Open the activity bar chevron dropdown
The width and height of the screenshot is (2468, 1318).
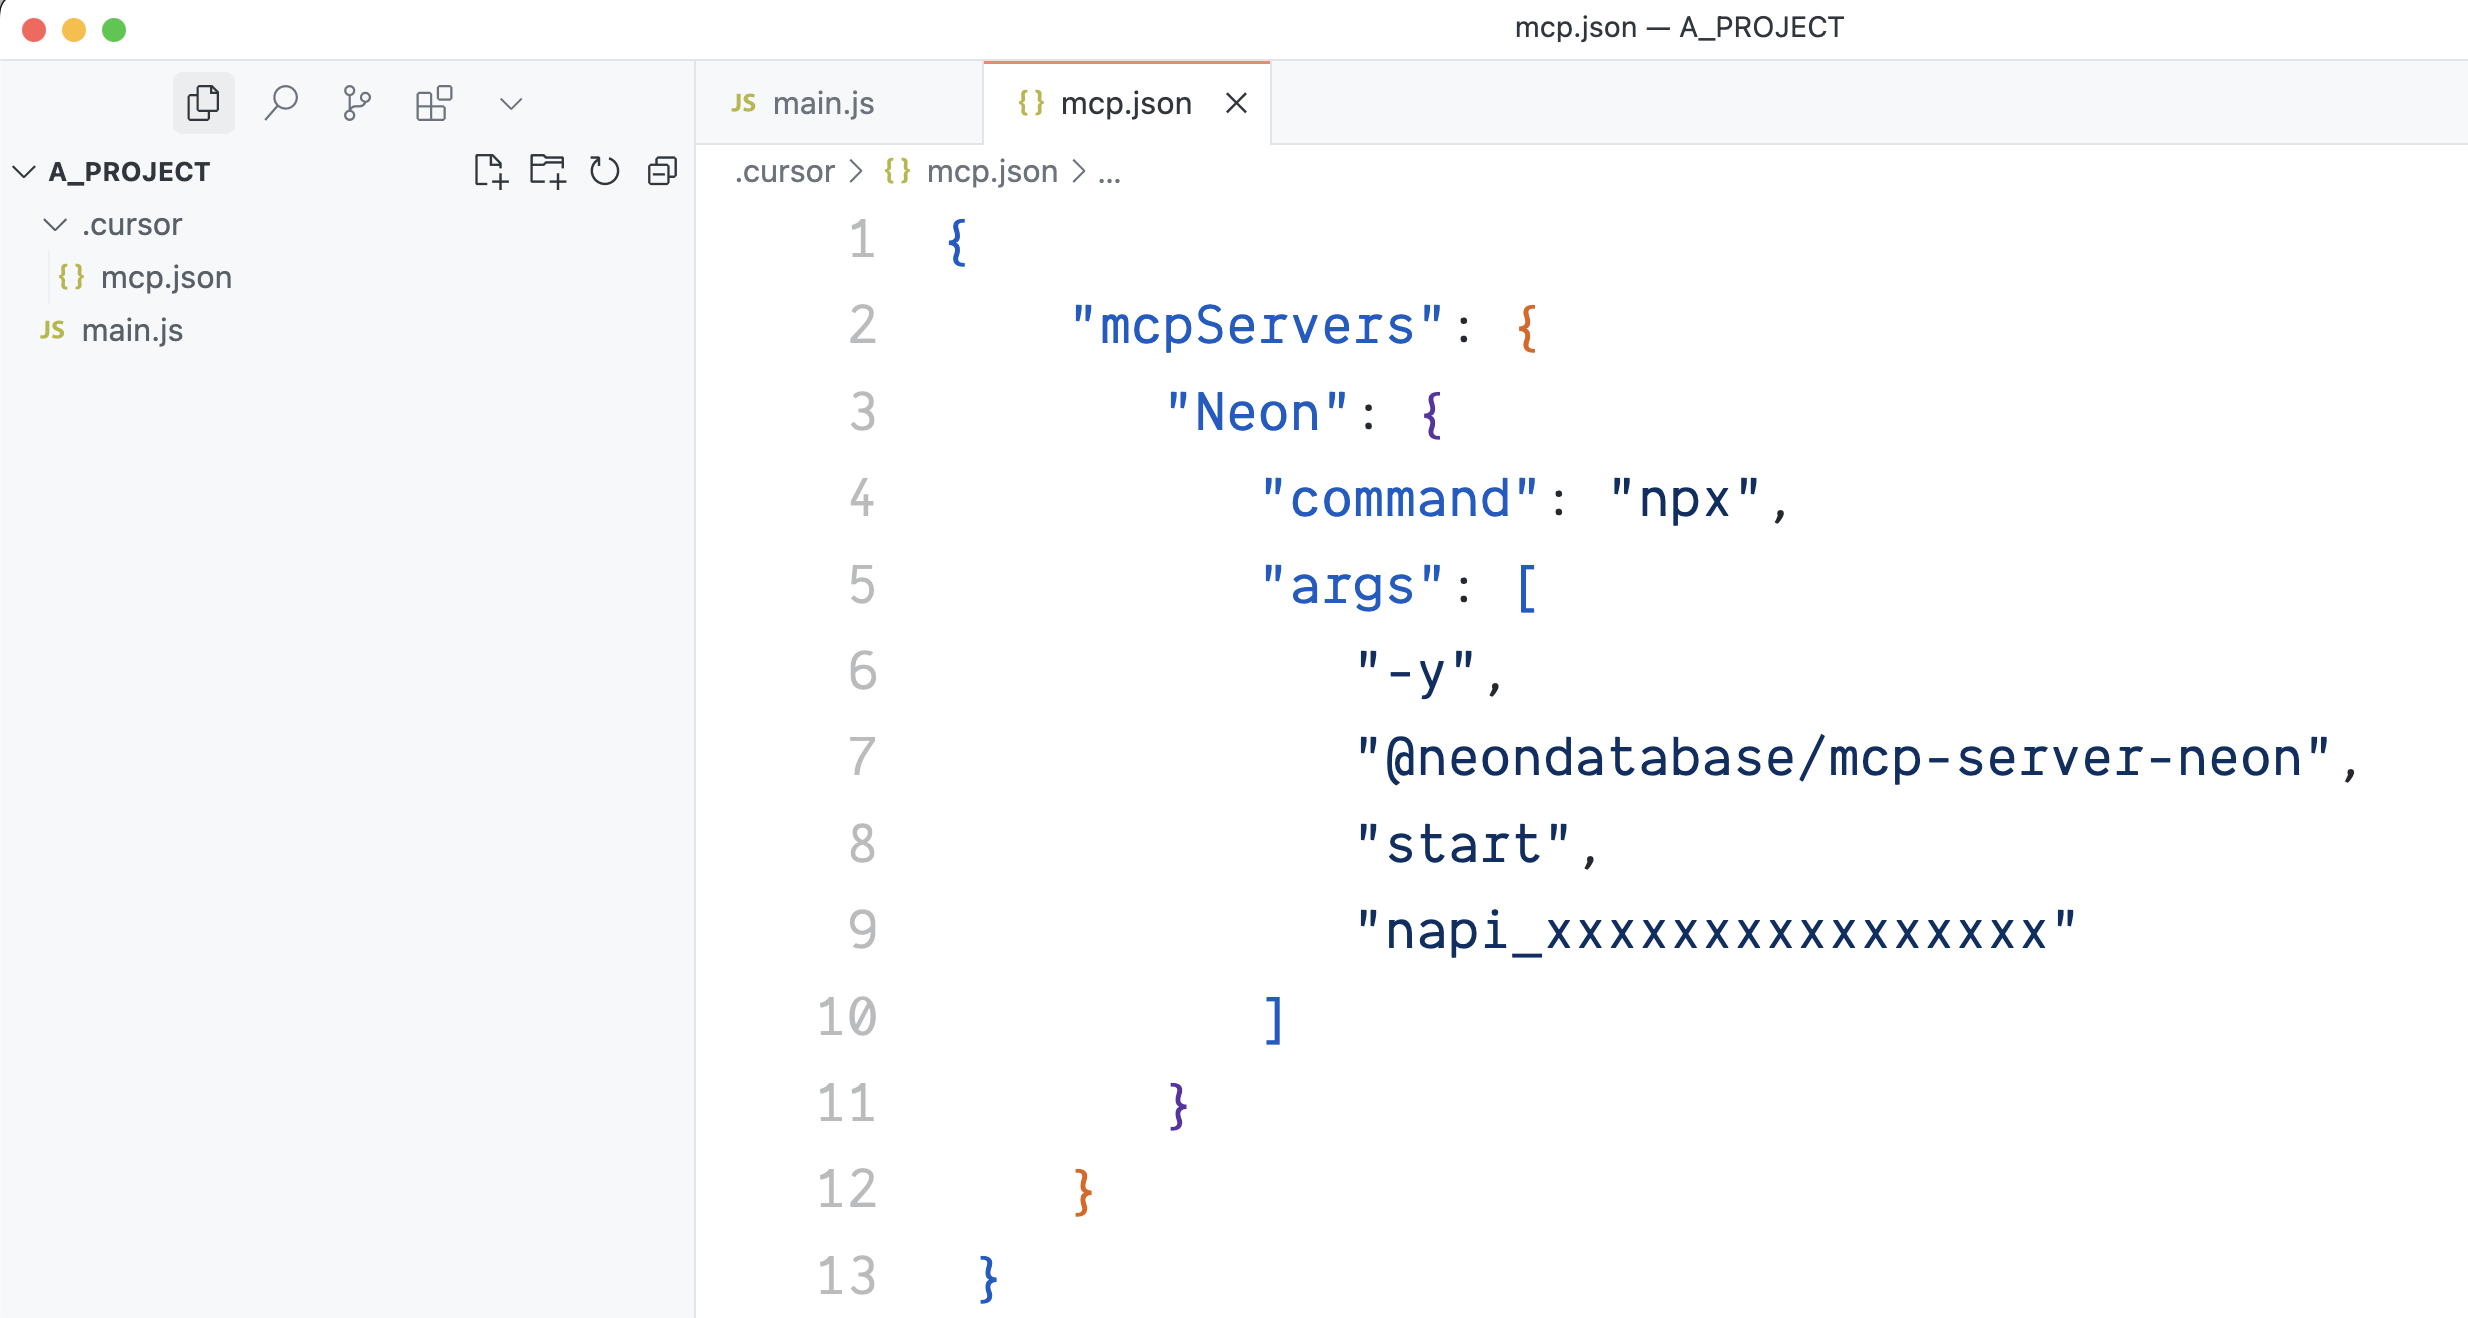(510, 101)
